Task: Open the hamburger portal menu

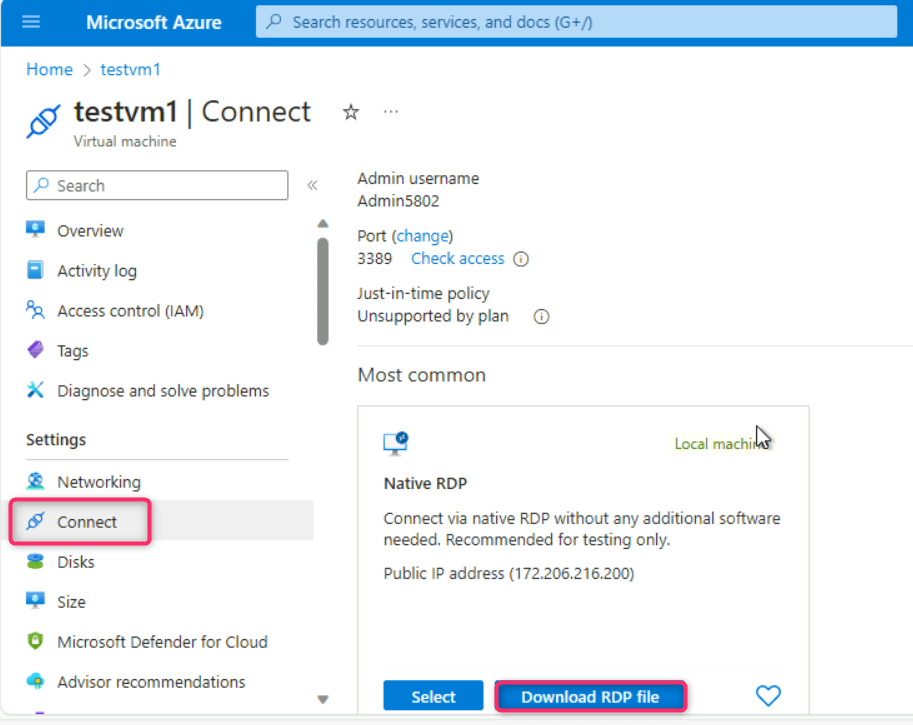Action: pos(31,22)
